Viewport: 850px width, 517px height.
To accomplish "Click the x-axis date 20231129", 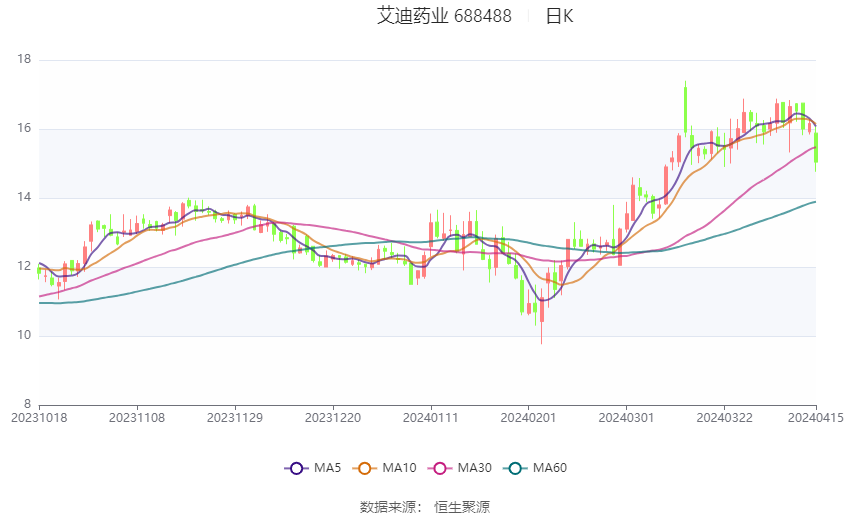I will pos(235,418).
